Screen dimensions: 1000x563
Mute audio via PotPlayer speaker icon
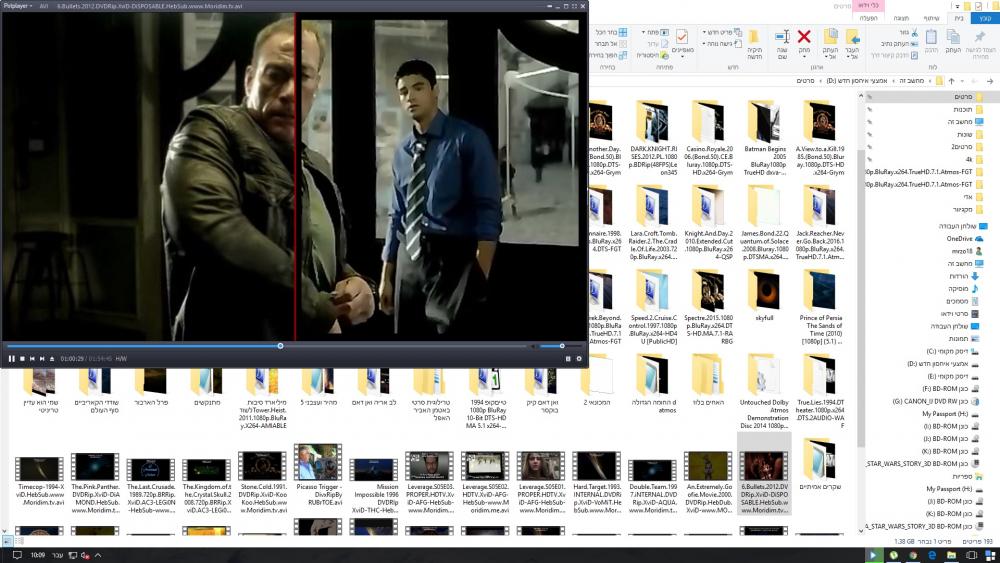(x=533, y=346)
